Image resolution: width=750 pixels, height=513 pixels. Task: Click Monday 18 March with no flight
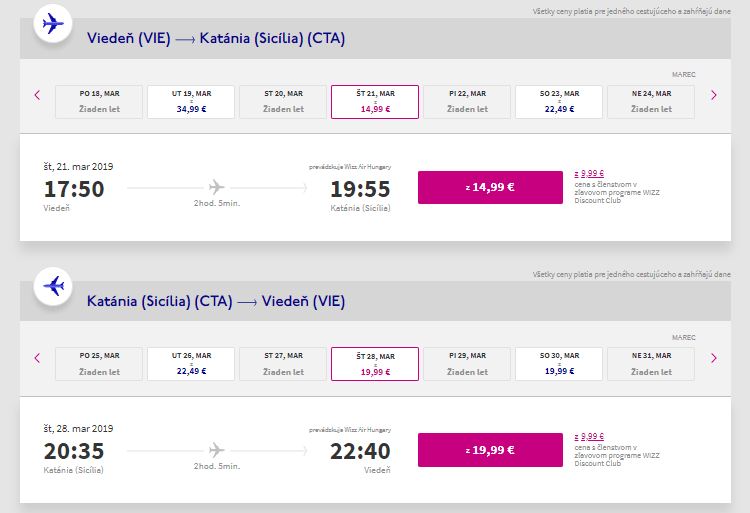coord(100,101)
